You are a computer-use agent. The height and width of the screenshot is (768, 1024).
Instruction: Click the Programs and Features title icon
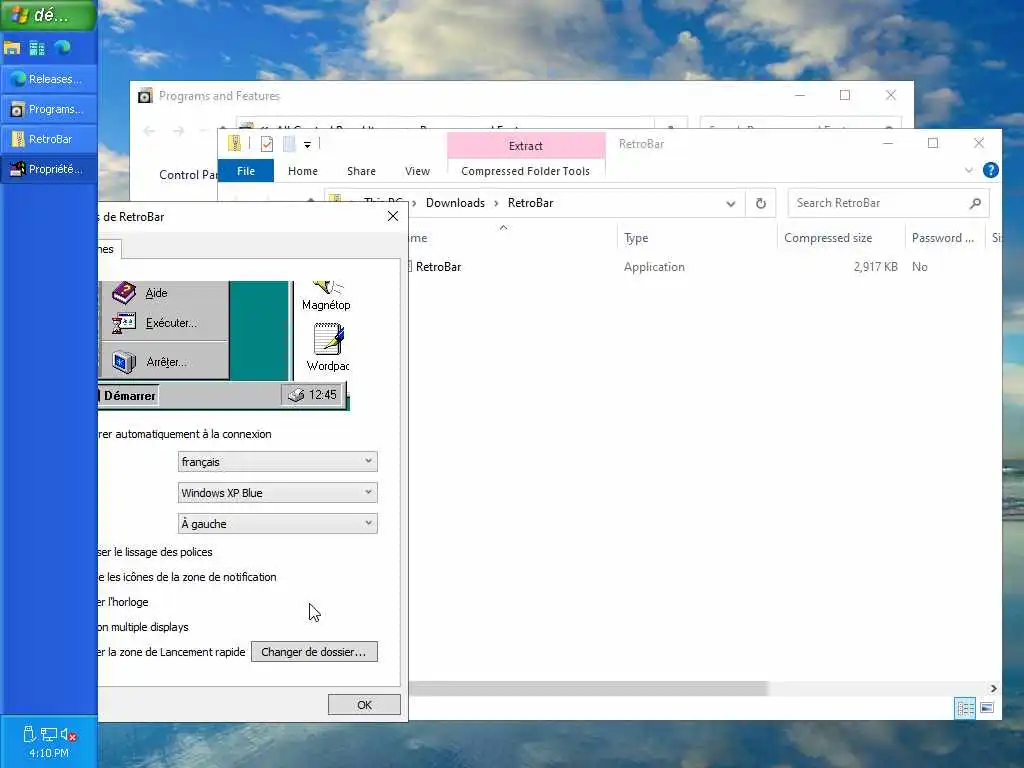pos(145,96)
